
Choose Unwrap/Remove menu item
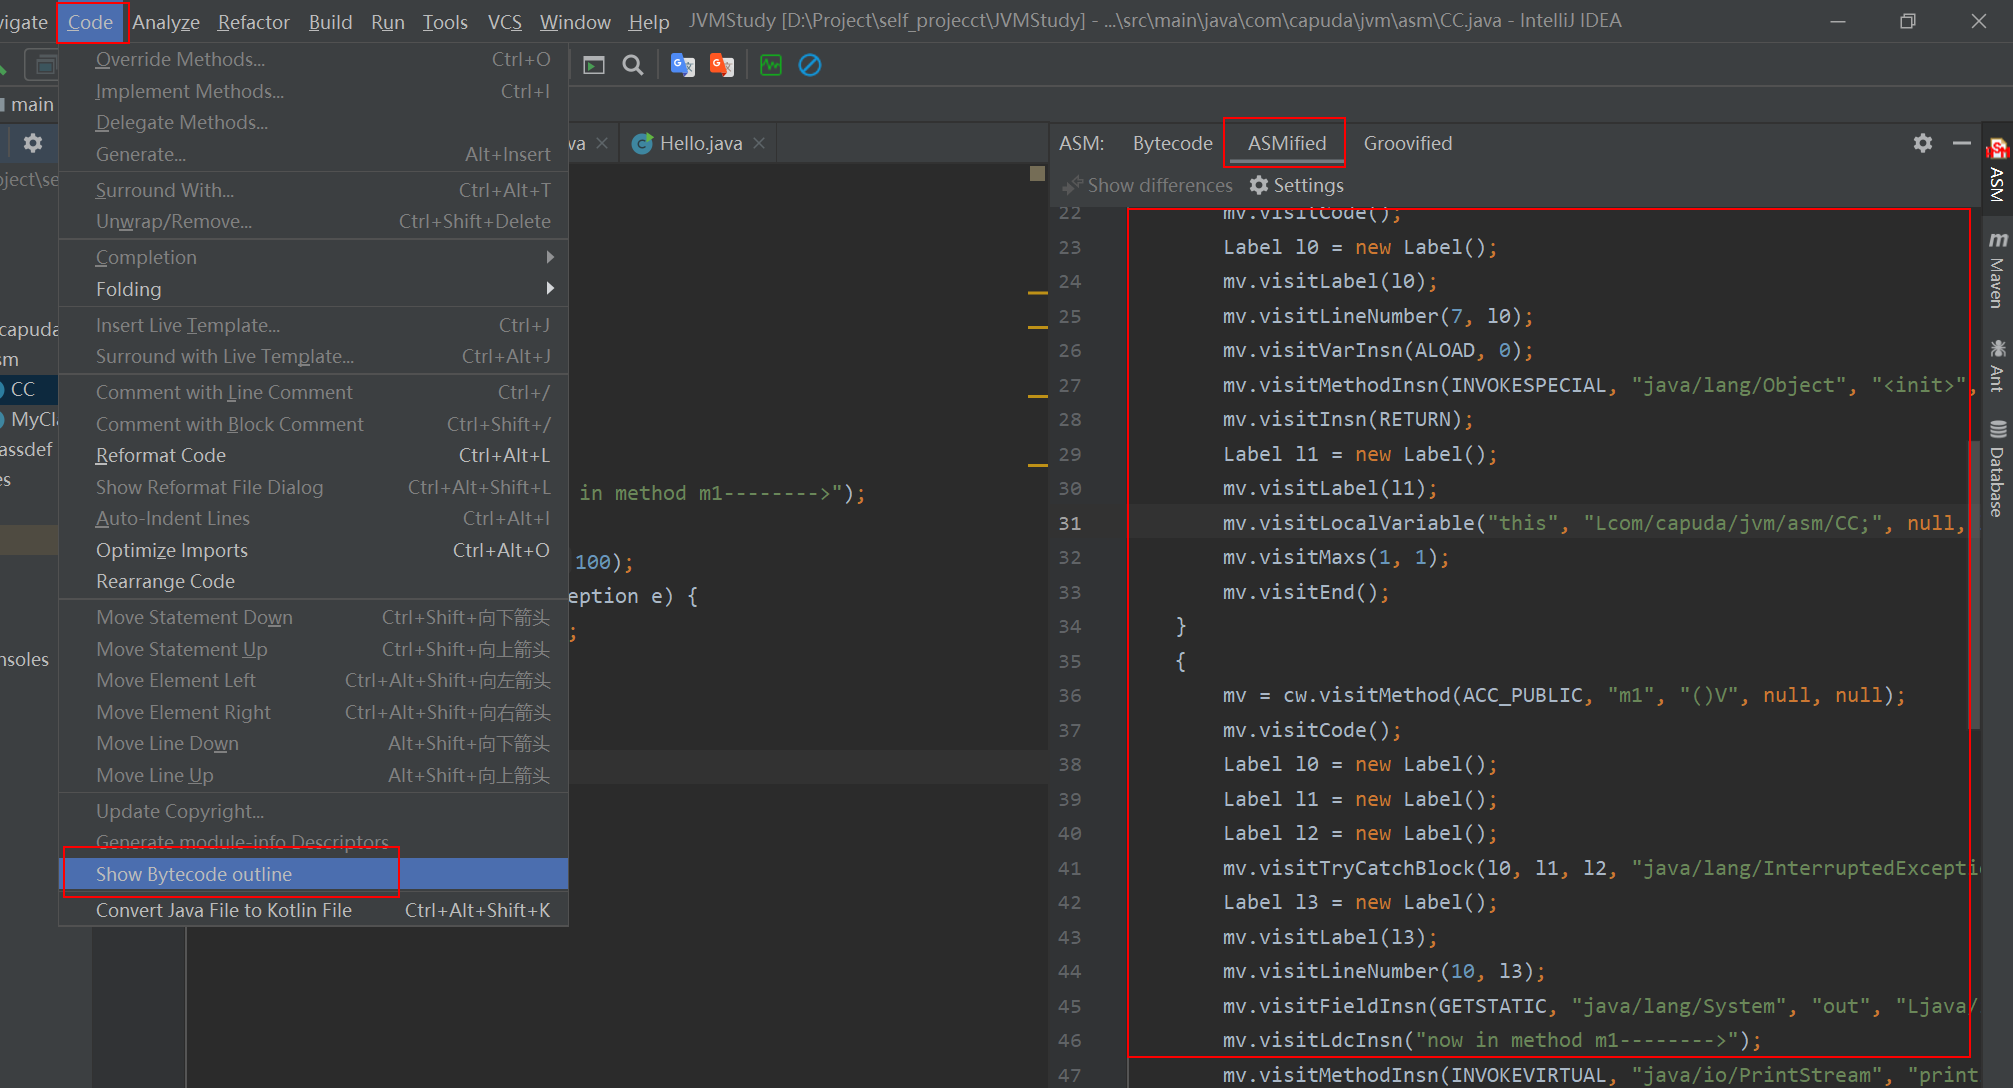(x=314, y=221)
